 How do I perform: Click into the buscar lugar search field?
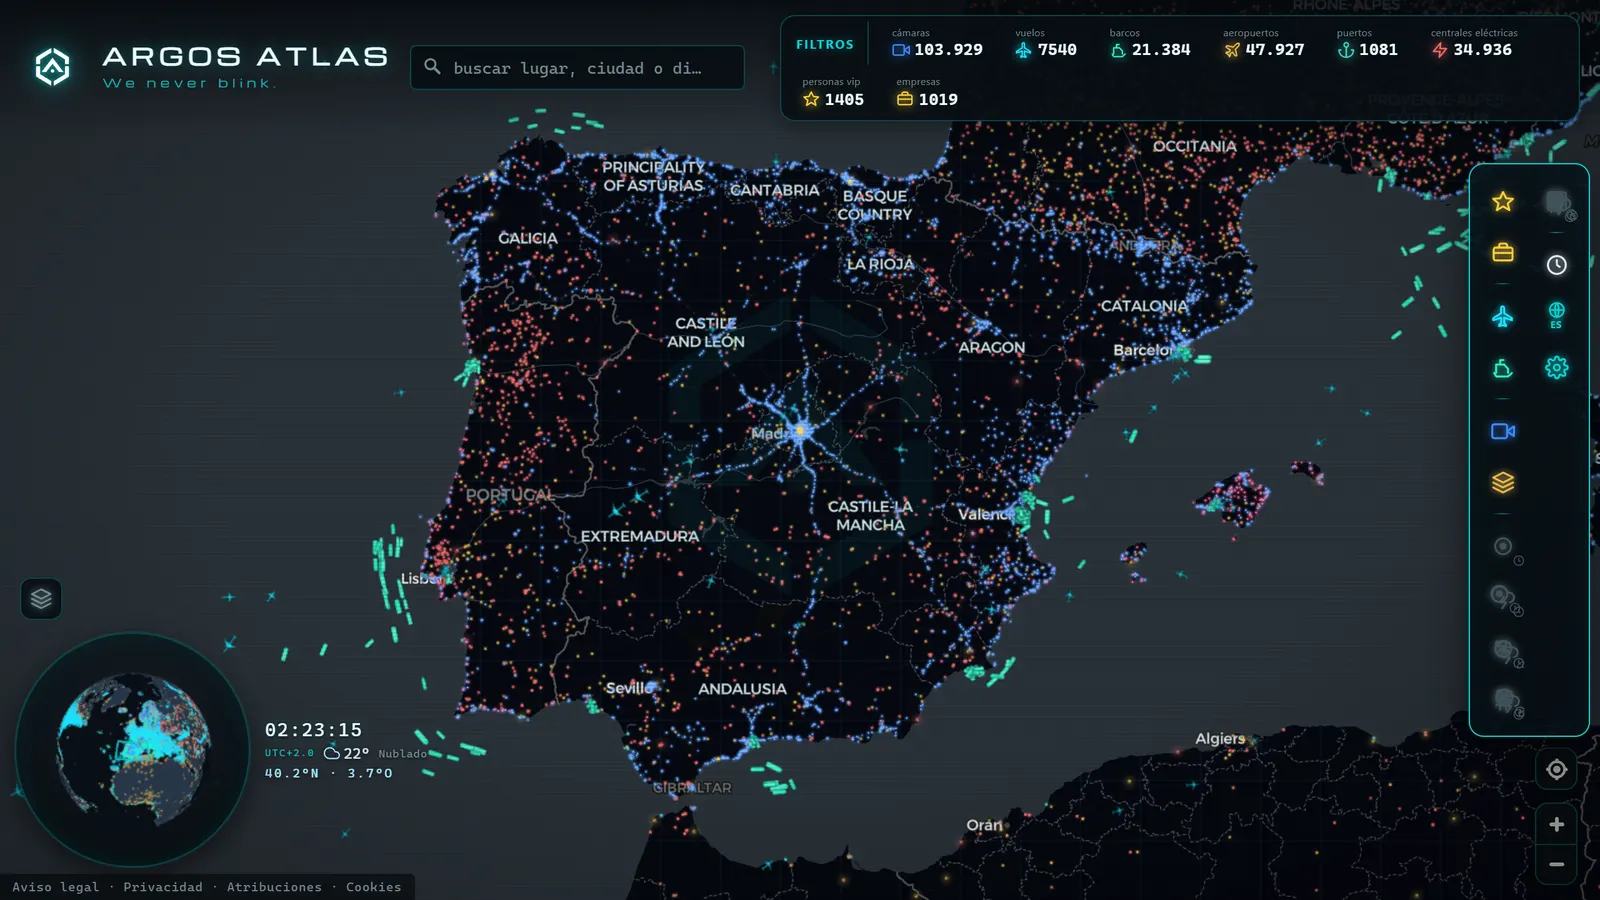577,67
